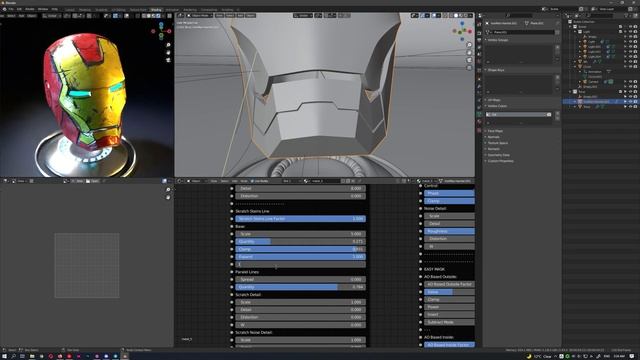
Task: Switch to the Compositing workspace tab
Action: point(209,9)
